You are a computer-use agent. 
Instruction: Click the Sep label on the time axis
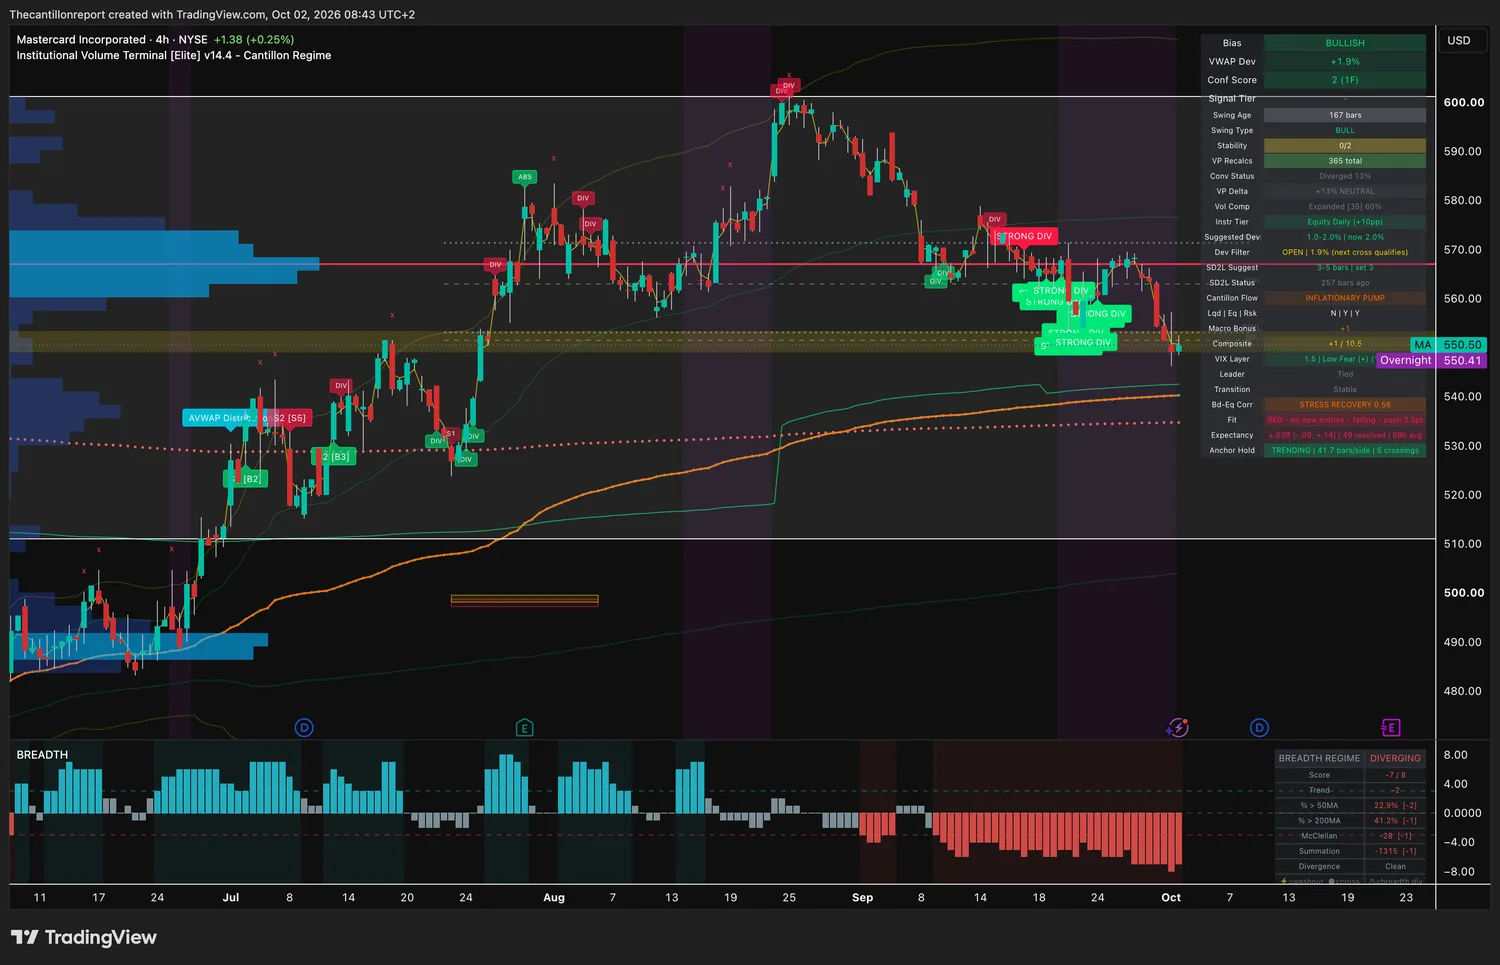tap(862, 898)
